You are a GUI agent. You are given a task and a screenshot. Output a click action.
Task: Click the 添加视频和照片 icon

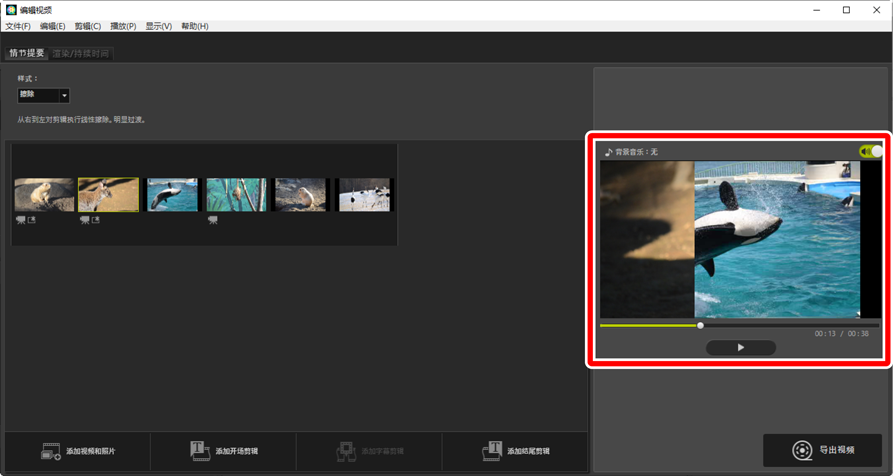click(51, 452)
